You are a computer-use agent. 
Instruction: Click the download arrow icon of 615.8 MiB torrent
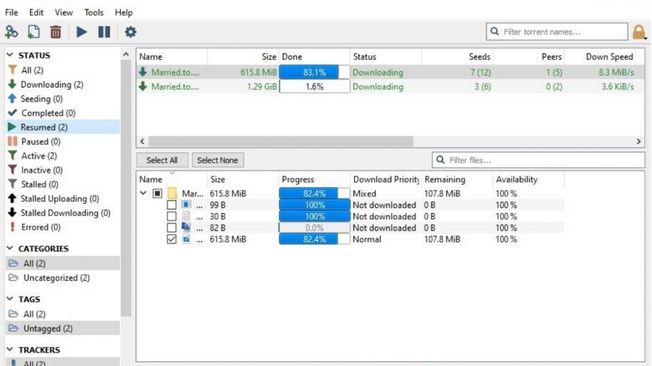pos(143,72)
